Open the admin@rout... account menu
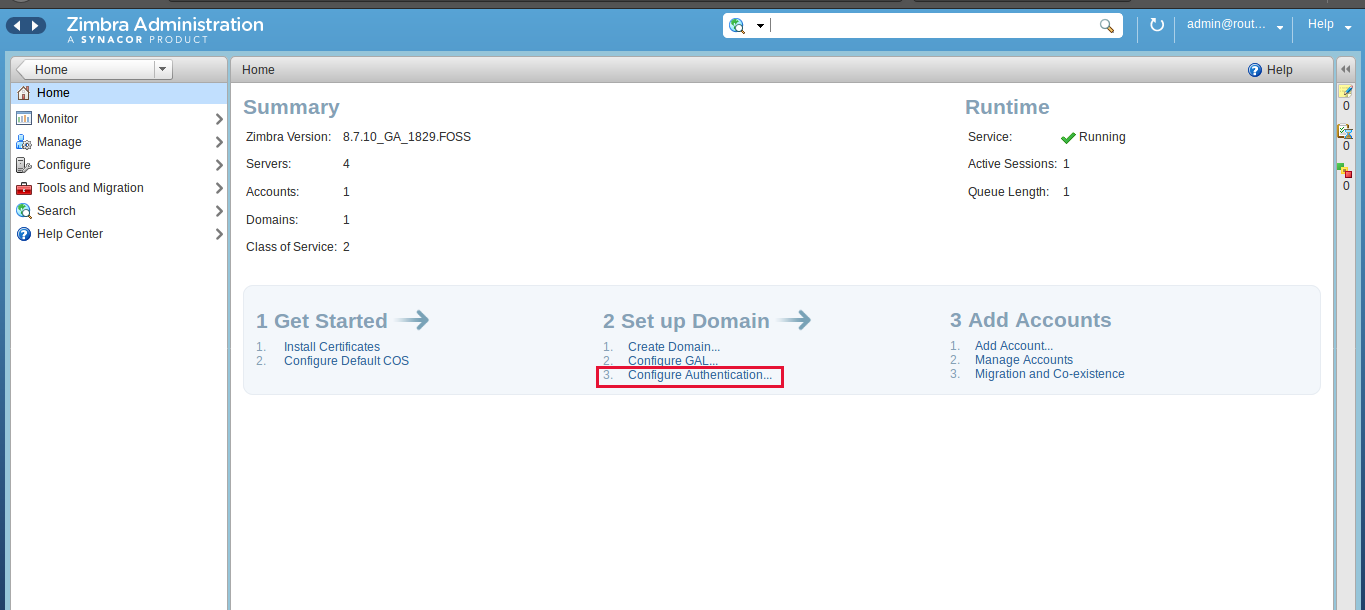This screenshot has width=1365, height=610. tap(1235, 25)
